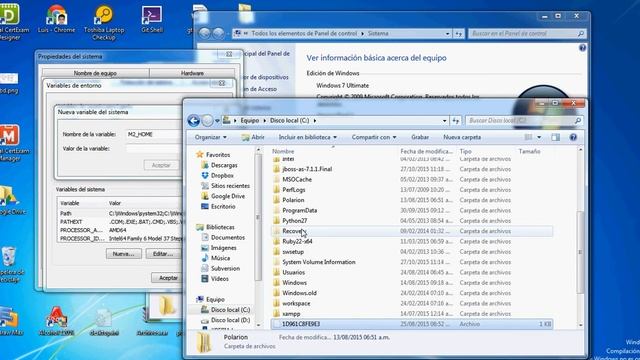This screenshot has width=640, height=360.
Task: Click the Nombre de la variable field
Action: tap(154, 134)
